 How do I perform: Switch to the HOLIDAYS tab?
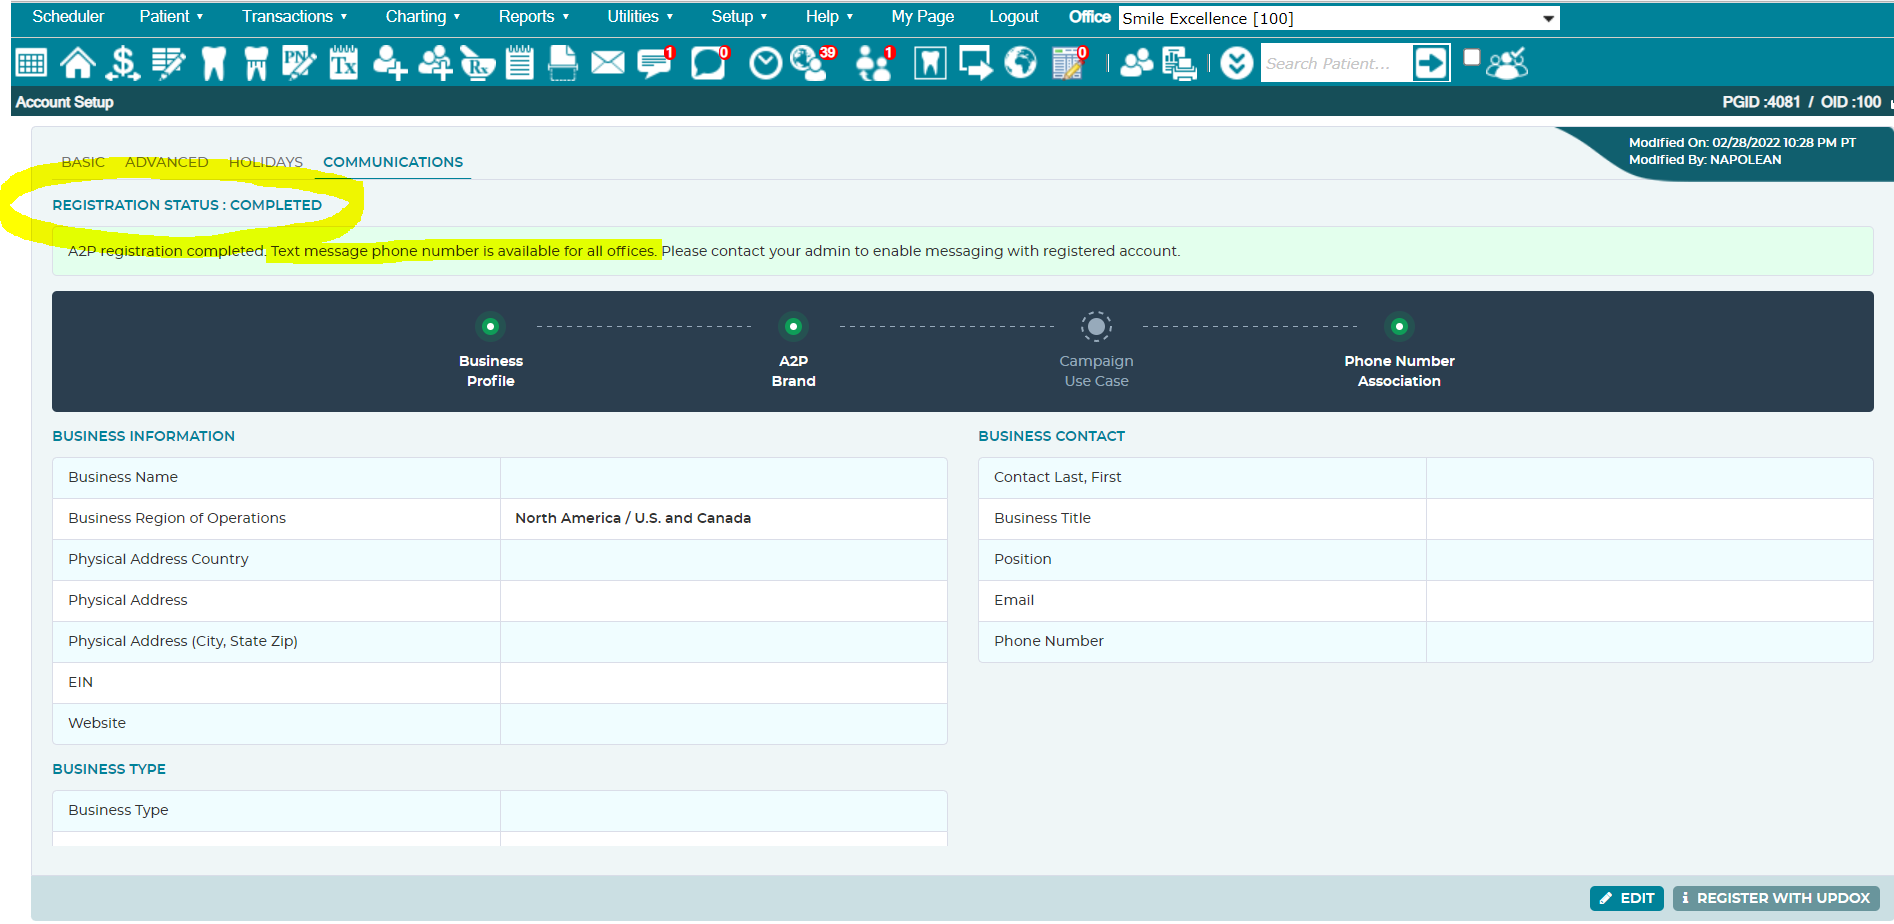(265, 162)
